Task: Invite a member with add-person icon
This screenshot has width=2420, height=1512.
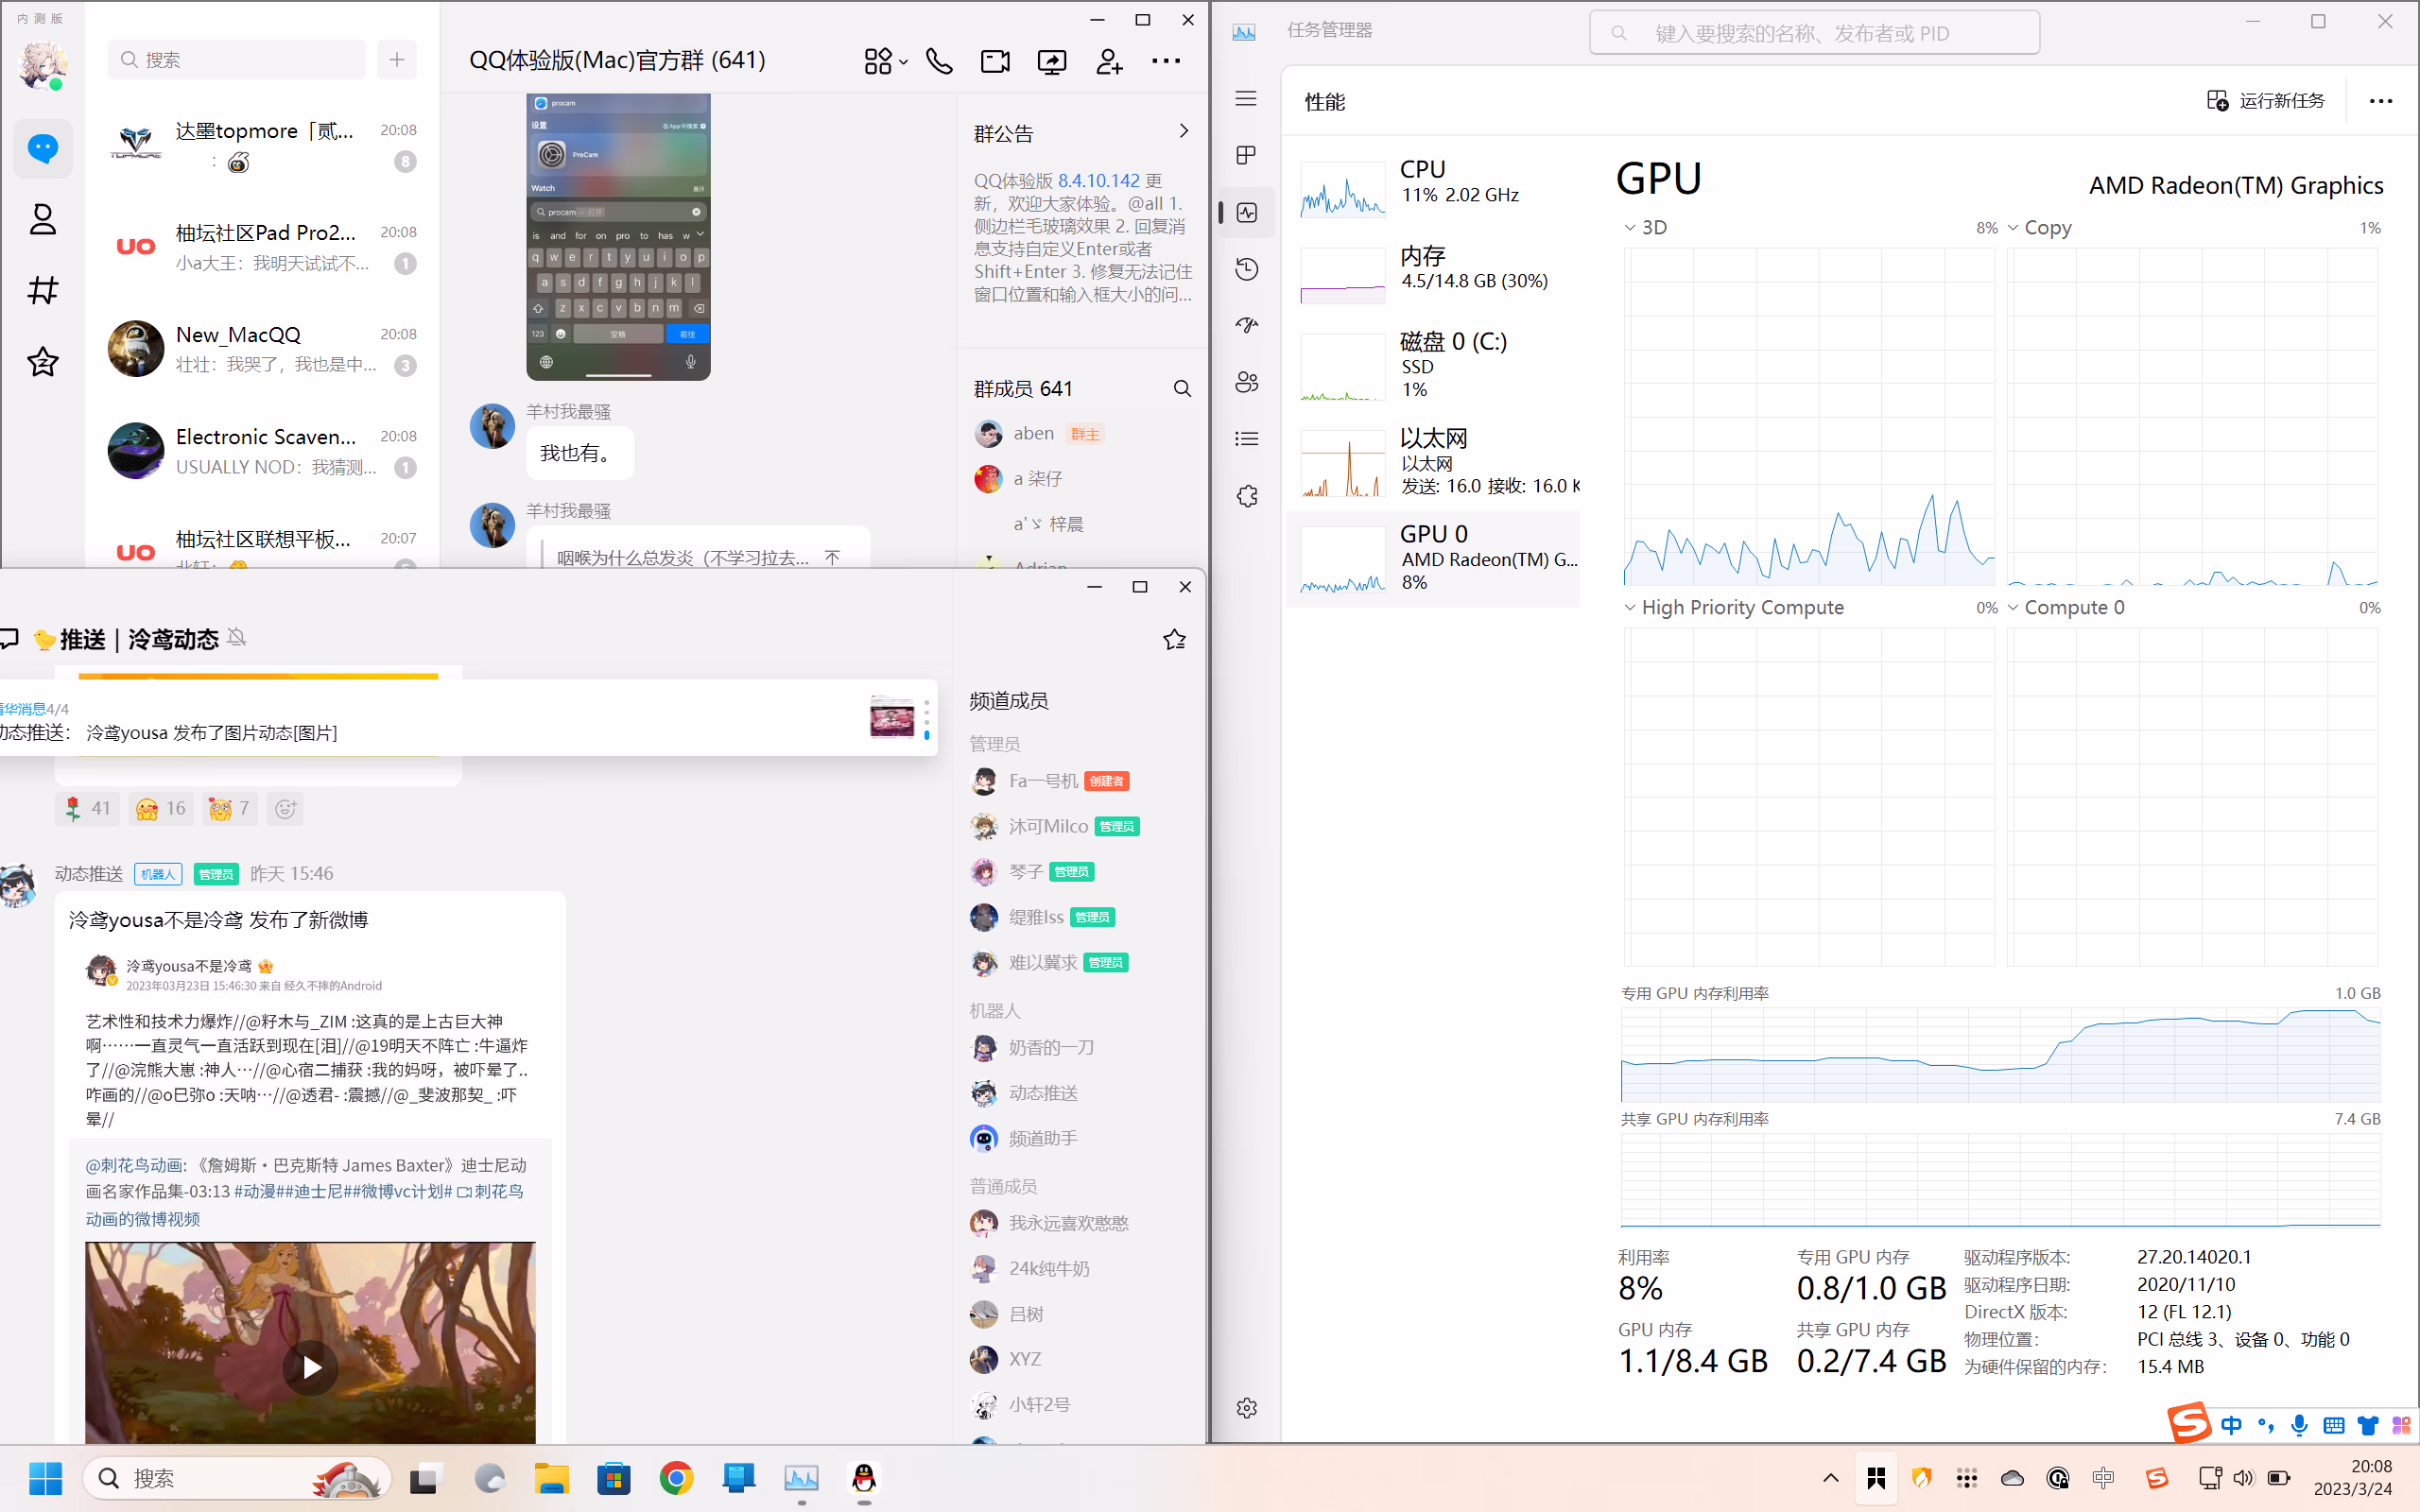Action: (x=1109, y=62)
